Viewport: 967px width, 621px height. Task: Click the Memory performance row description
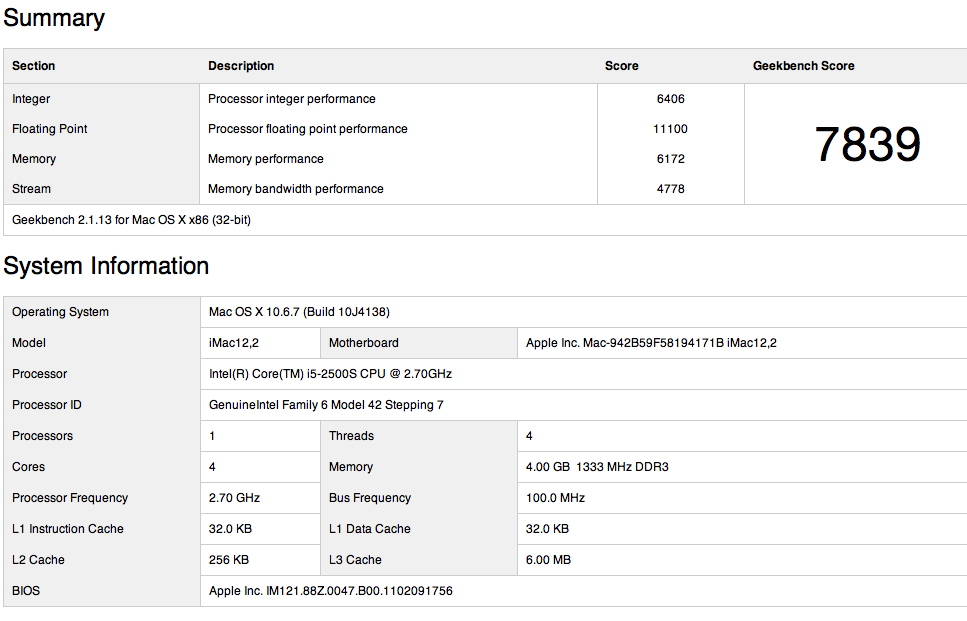coord(266,159)
